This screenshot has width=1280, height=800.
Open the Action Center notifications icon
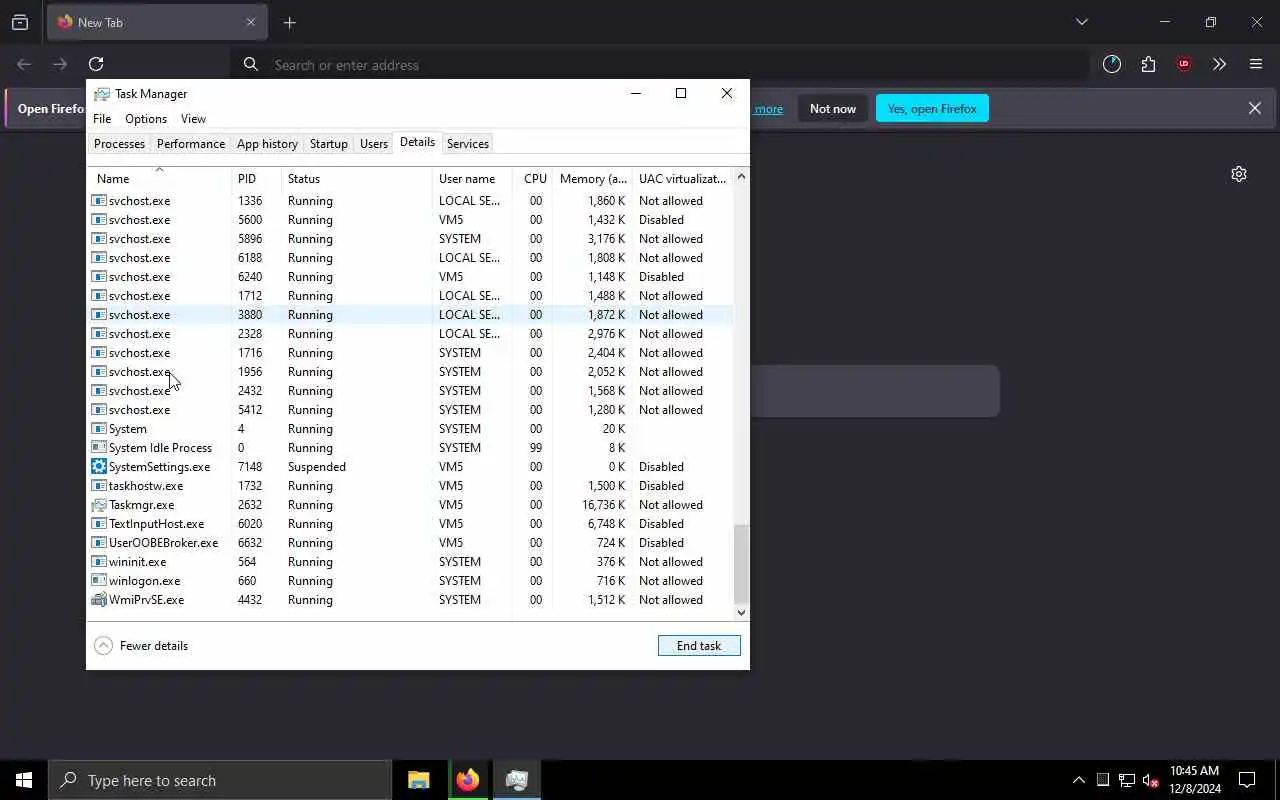(x=1247, y=780)
